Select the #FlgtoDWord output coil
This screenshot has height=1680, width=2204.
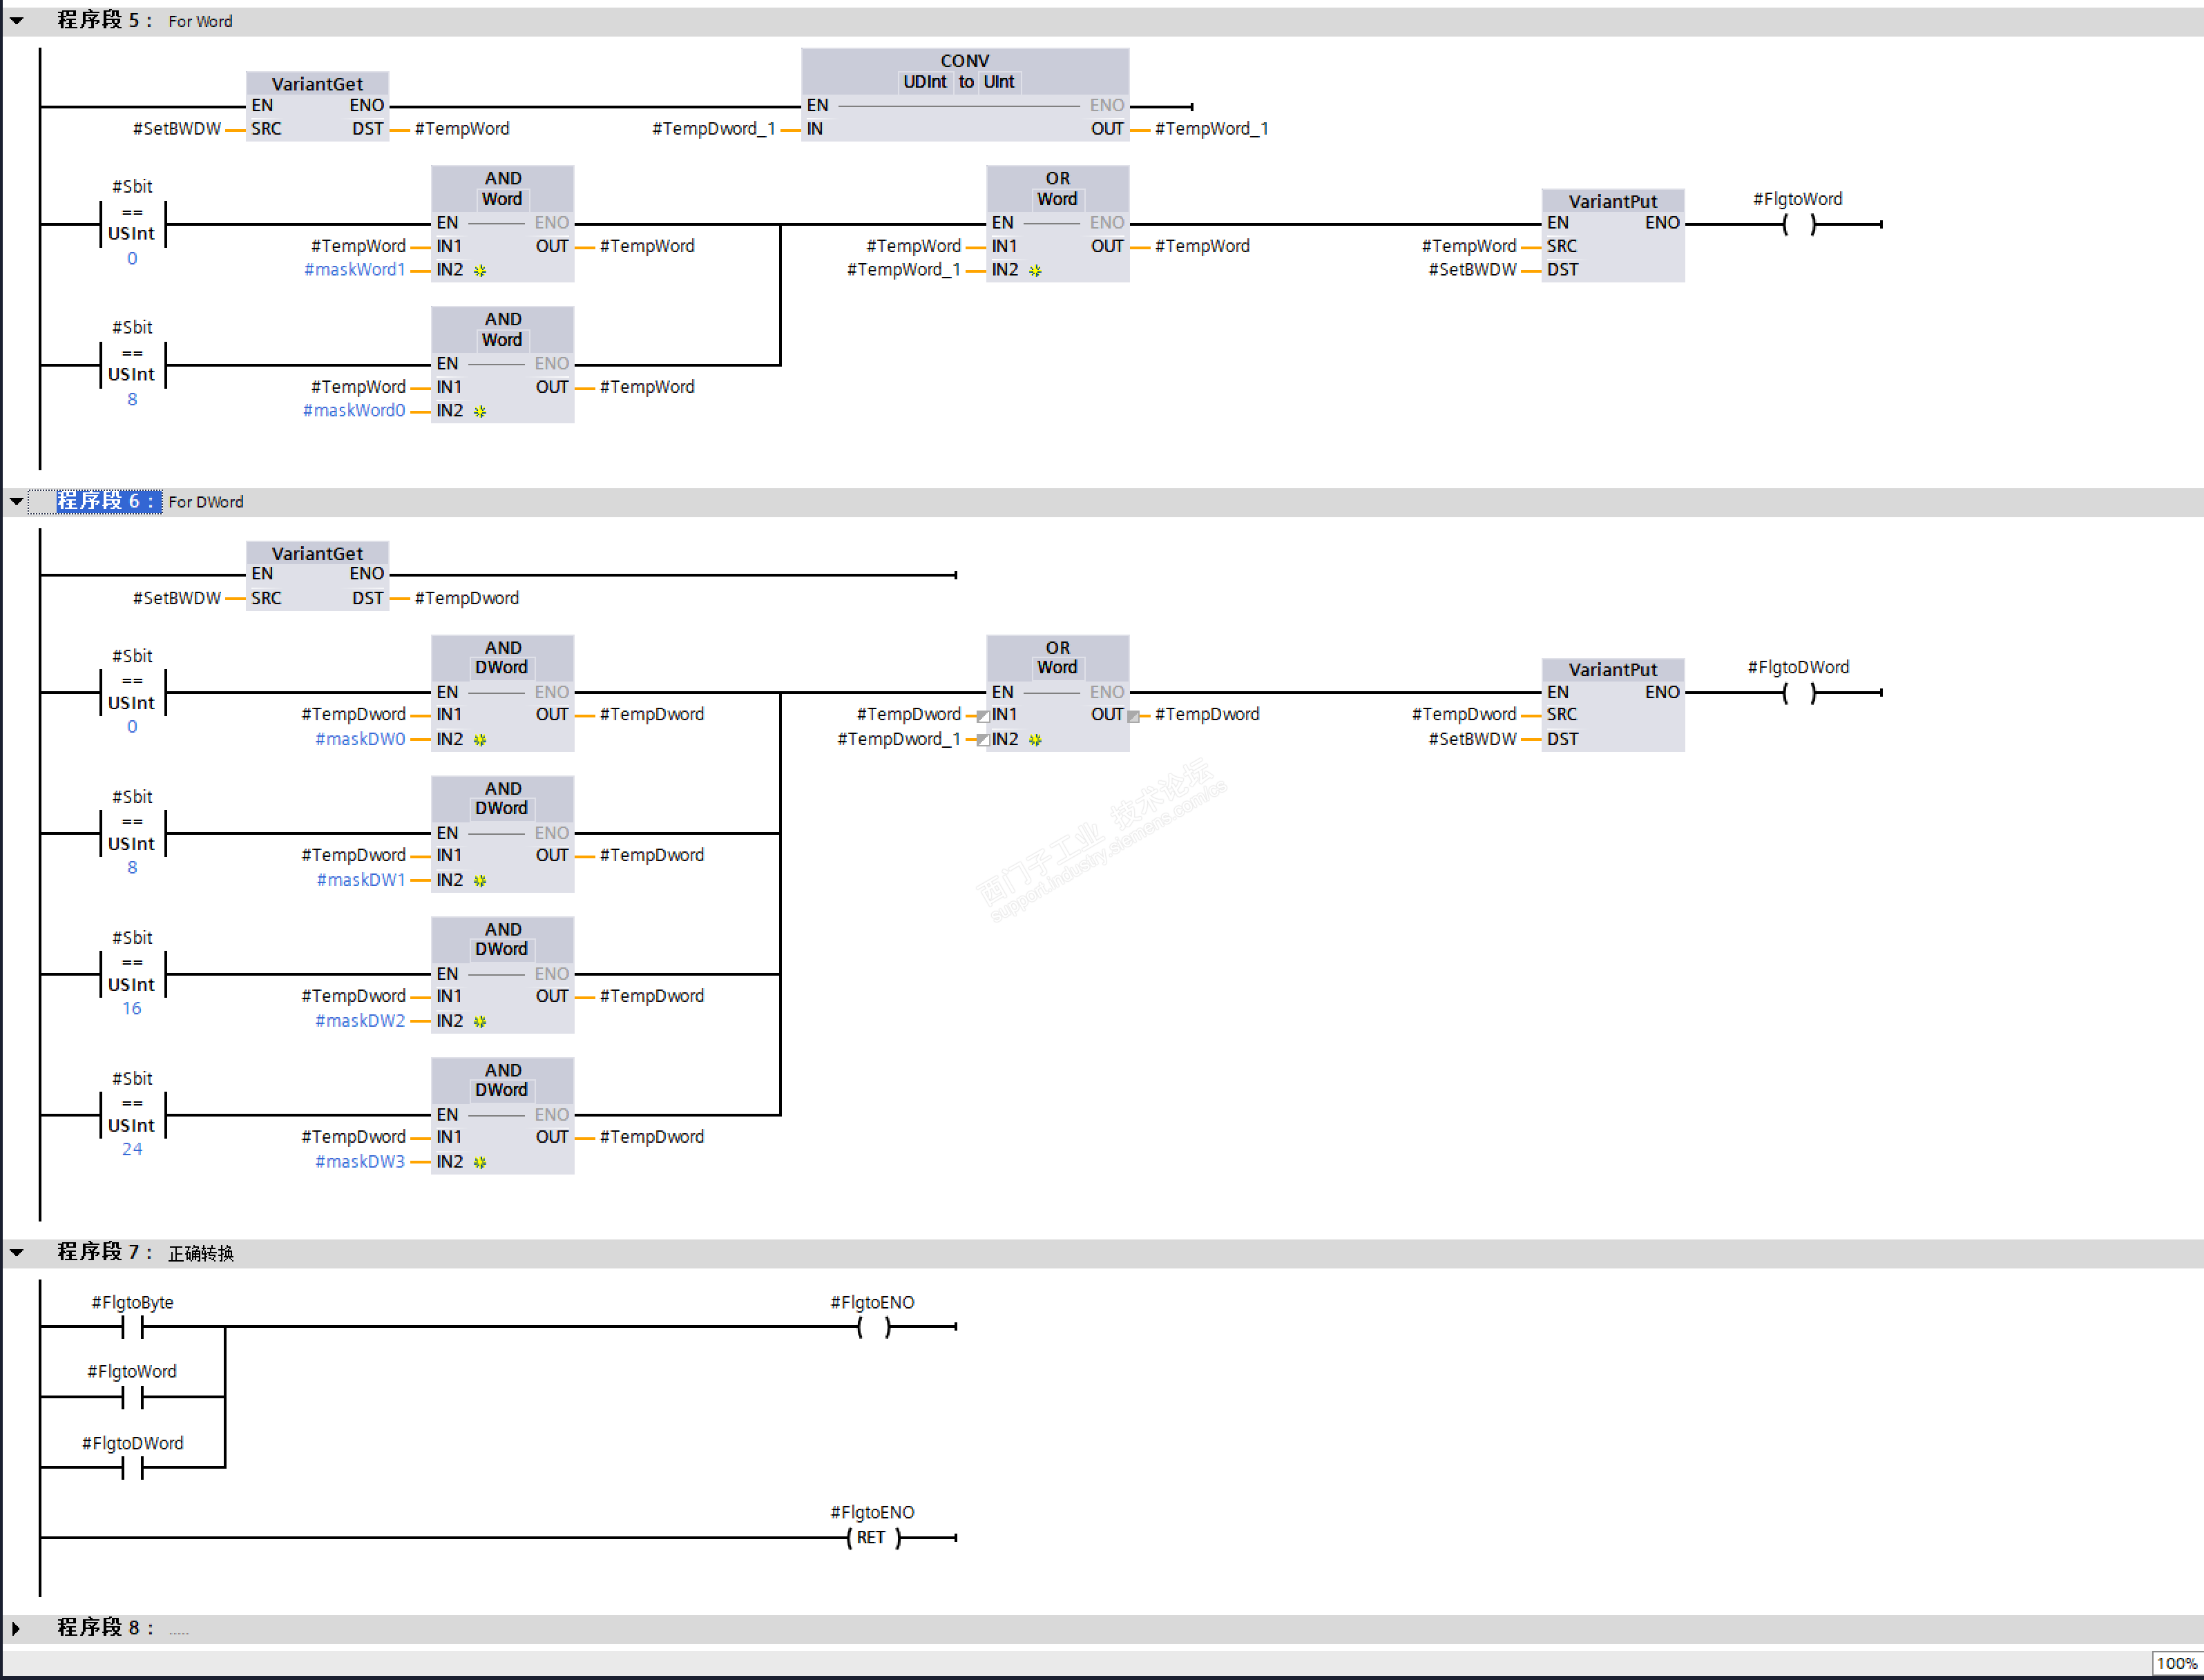point(1799,693)
